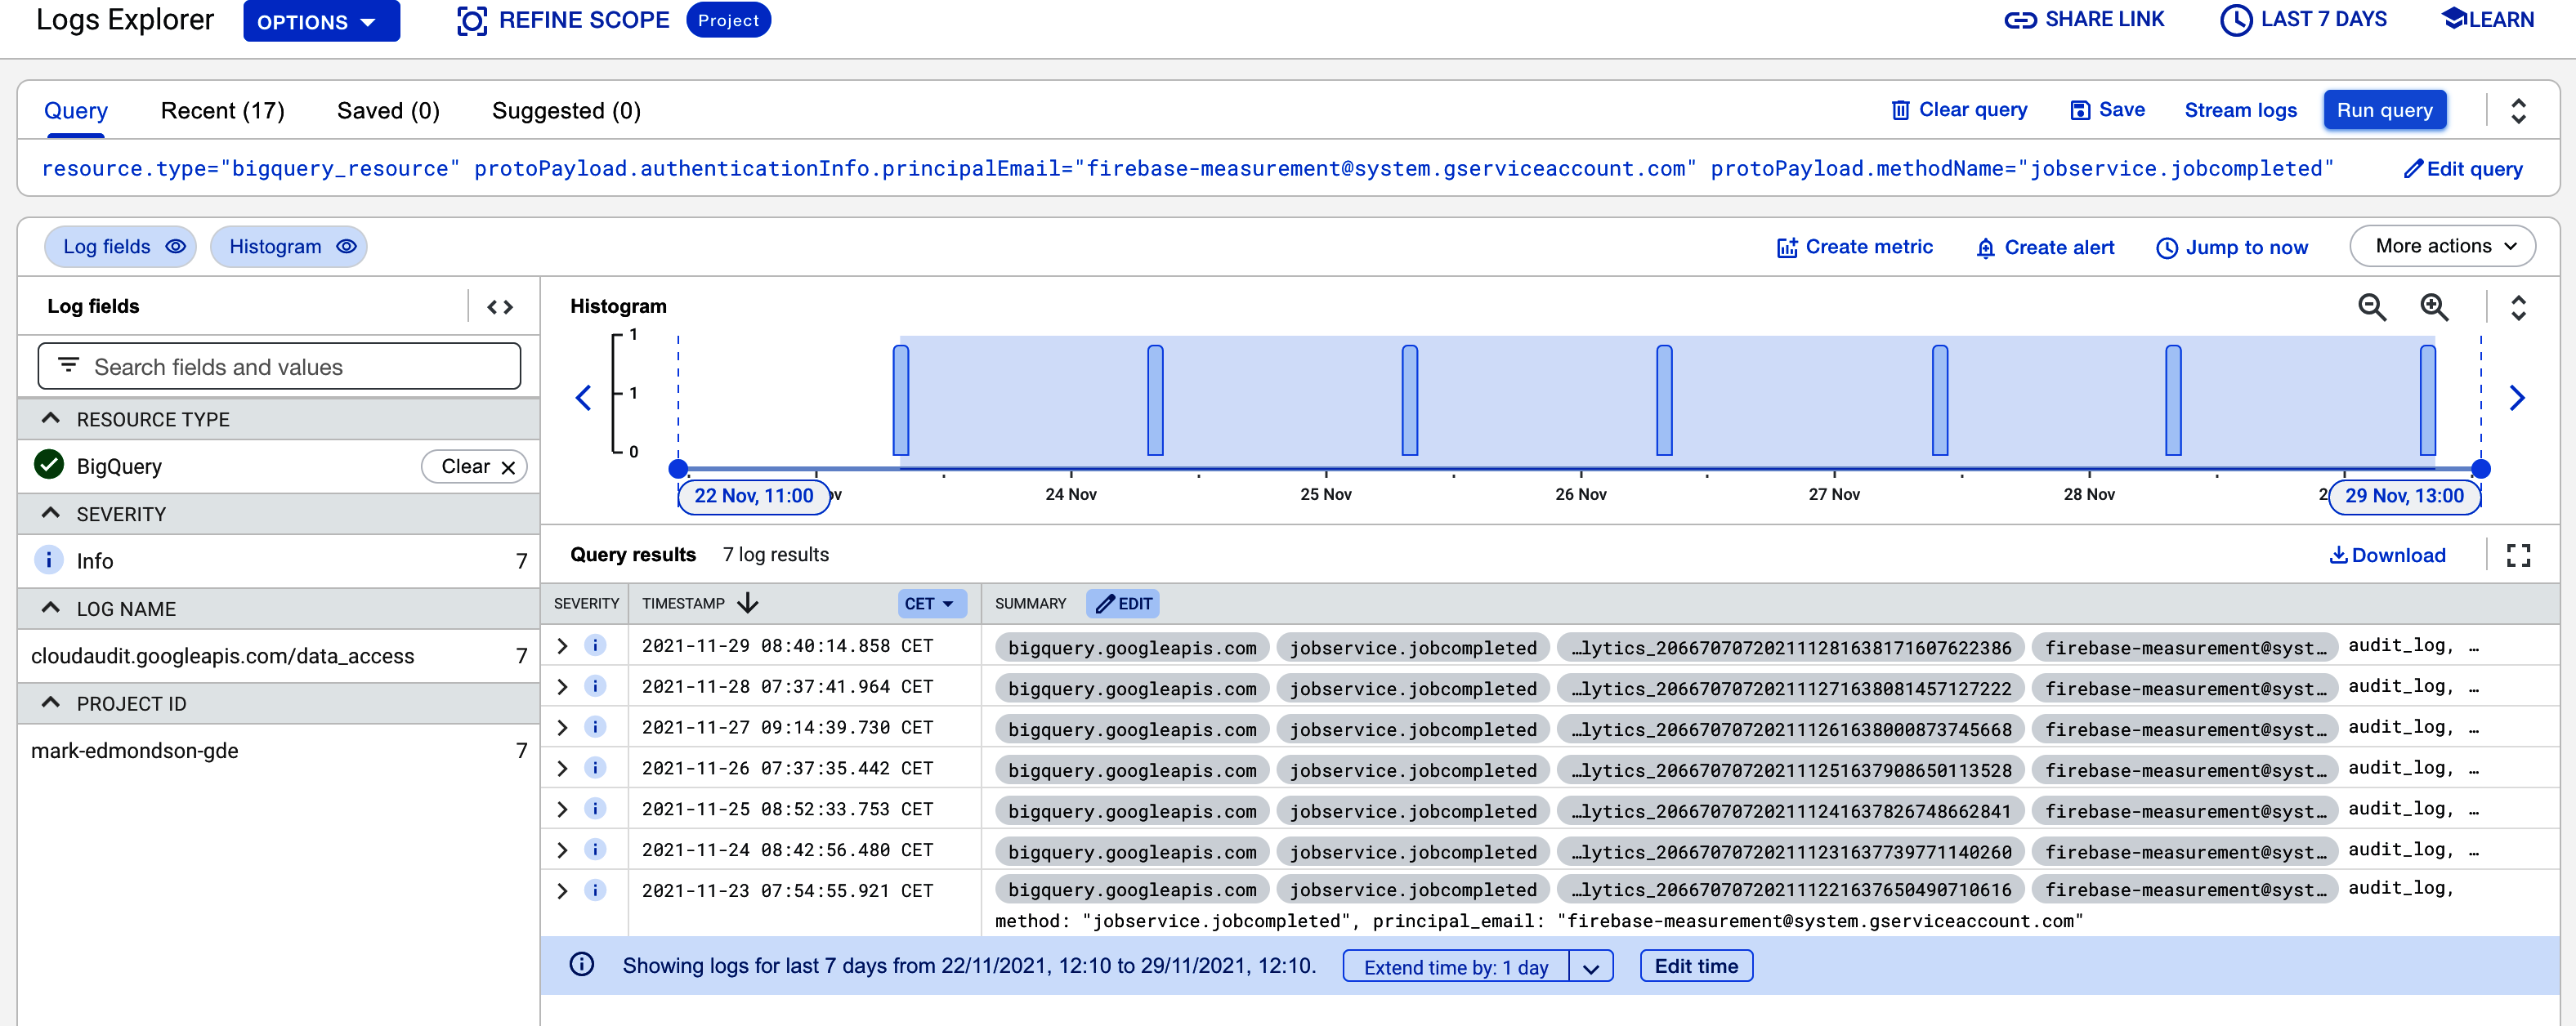Click the Search fields and values box
Viewport: 2576px width, 1026px height.
pyautogui.click(x=279, y=366)
